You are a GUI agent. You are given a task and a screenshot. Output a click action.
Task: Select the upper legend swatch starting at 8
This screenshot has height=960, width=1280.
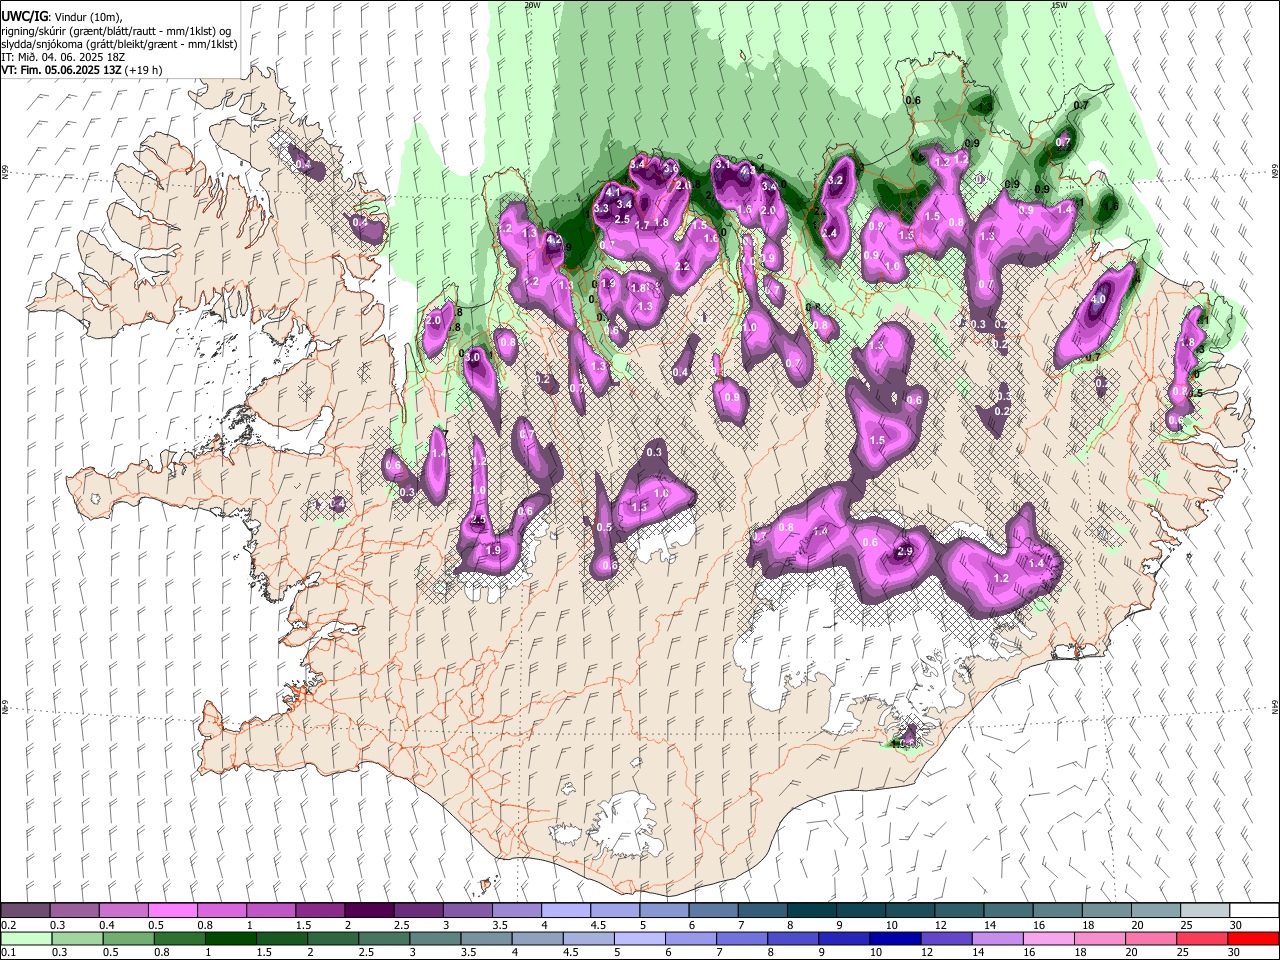810,911
